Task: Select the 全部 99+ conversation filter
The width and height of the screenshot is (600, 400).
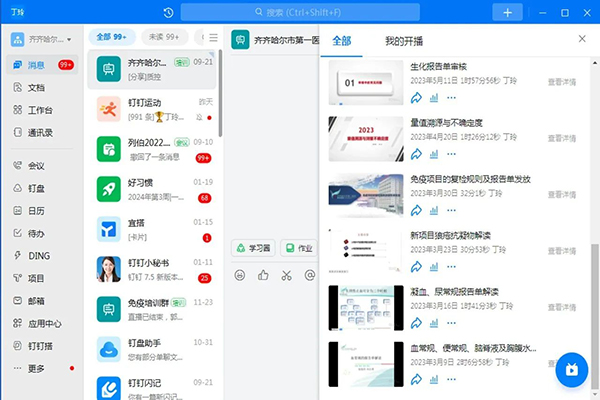Action: coord(112,37)
